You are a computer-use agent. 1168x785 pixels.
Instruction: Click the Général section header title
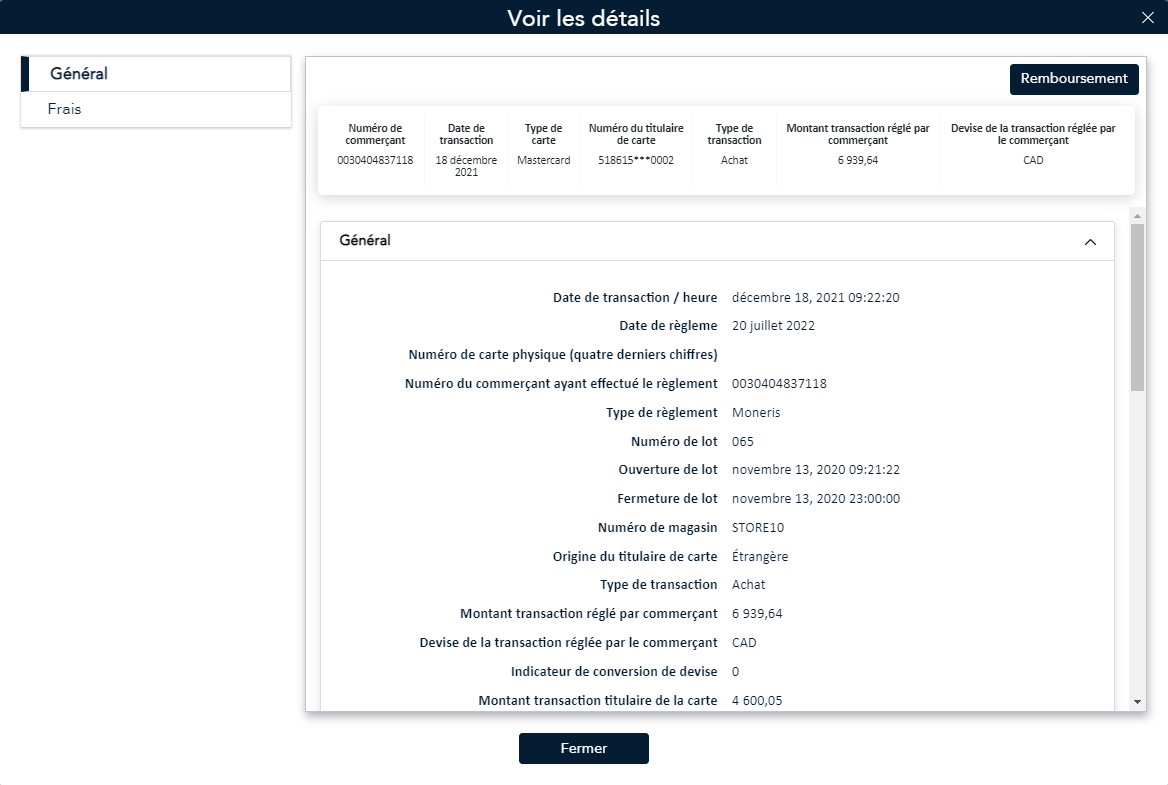pos(365,241)
